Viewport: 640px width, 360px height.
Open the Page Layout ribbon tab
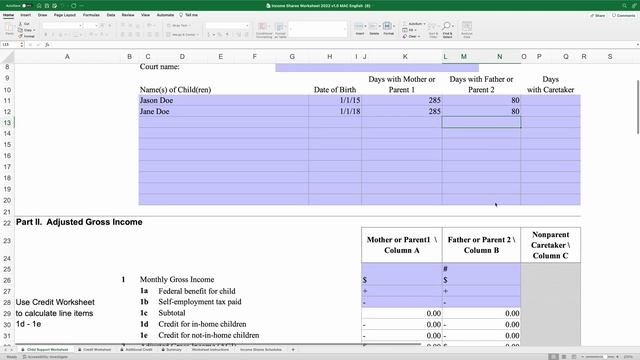click(x=65, y=15)
